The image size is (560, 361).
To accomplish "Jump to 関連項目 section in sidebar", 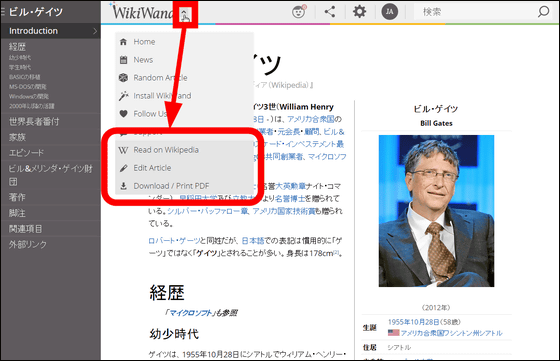I will pyautogui.click(x=25, y=229).
